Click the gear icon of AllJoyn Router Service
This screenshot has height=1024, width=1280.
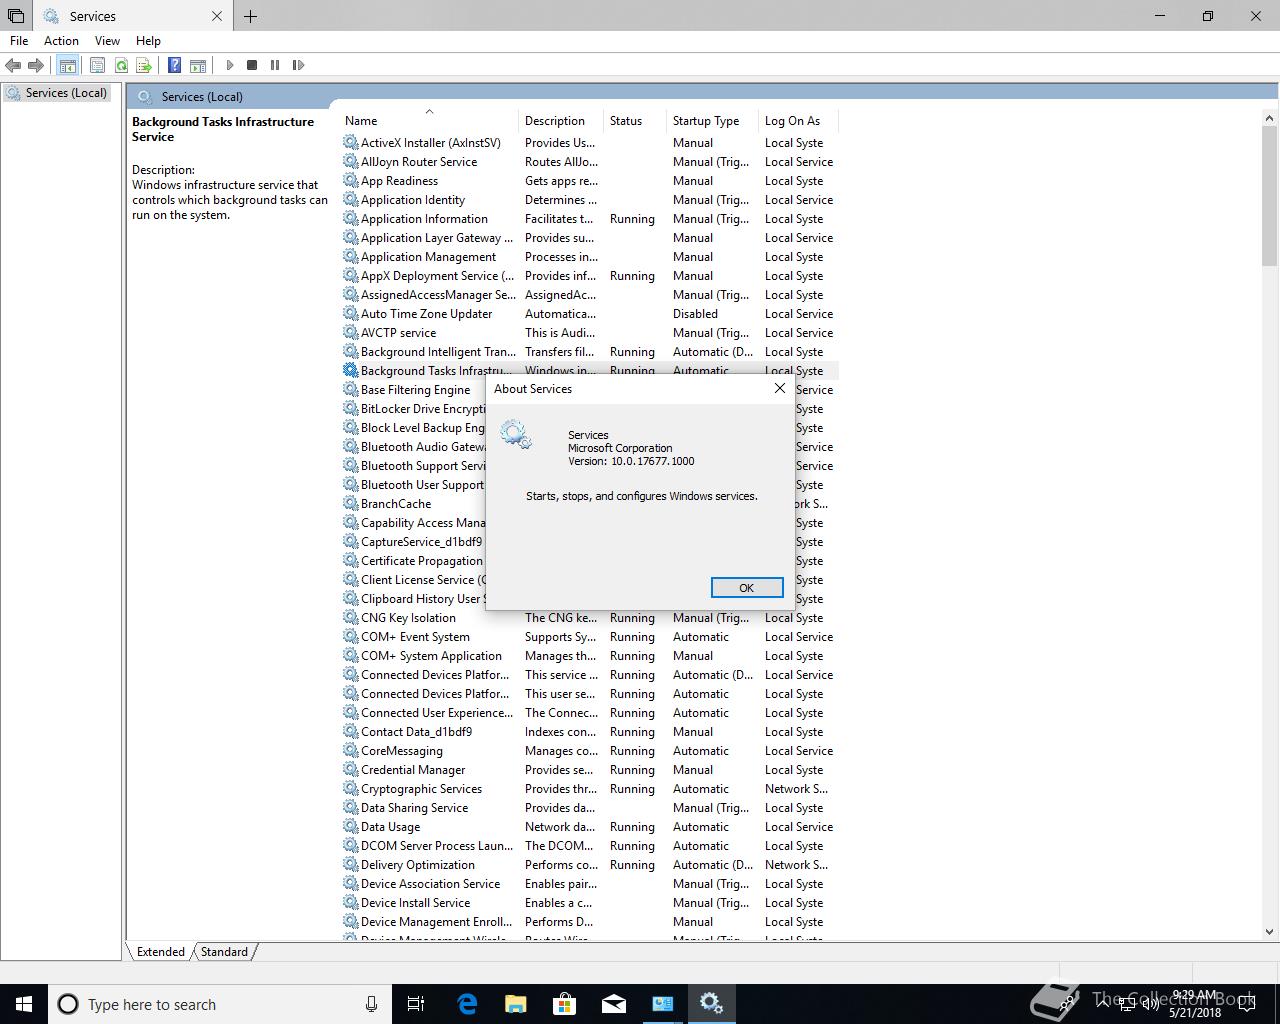click(x=350, y=162)
